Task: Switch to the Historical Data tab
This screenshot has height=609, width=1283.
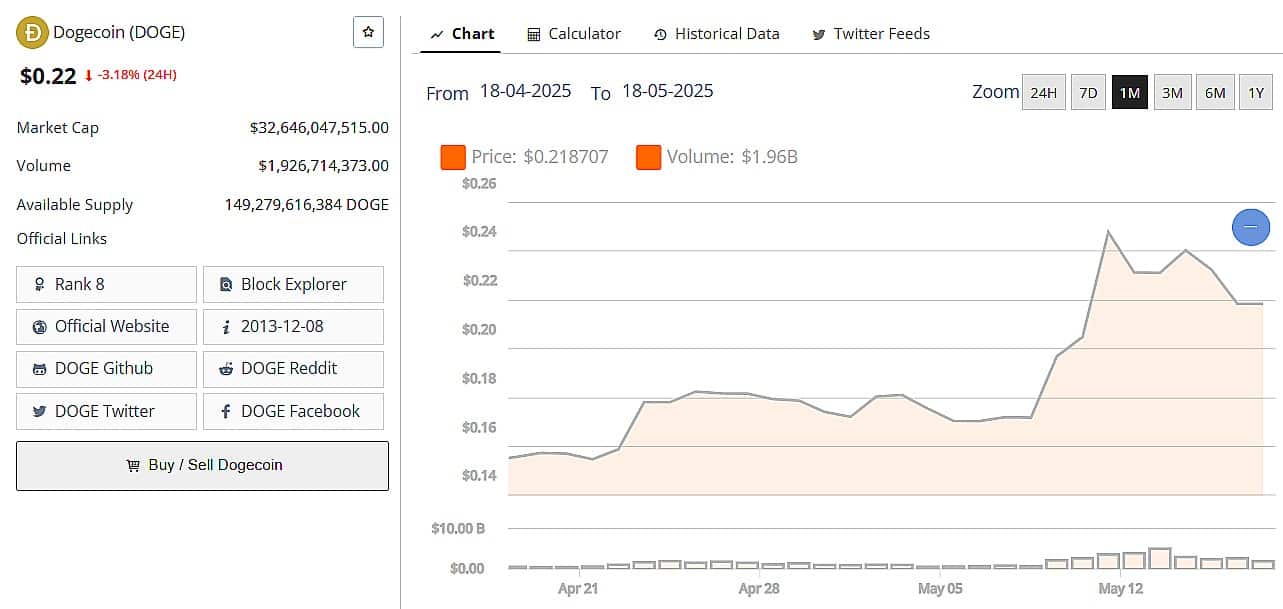Action: [727, 33]
